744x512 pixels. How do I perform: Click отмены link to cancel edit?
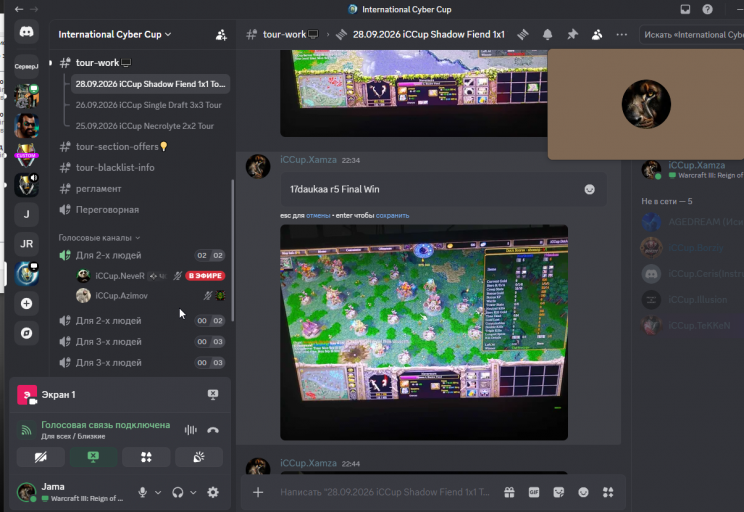(318, 215)
